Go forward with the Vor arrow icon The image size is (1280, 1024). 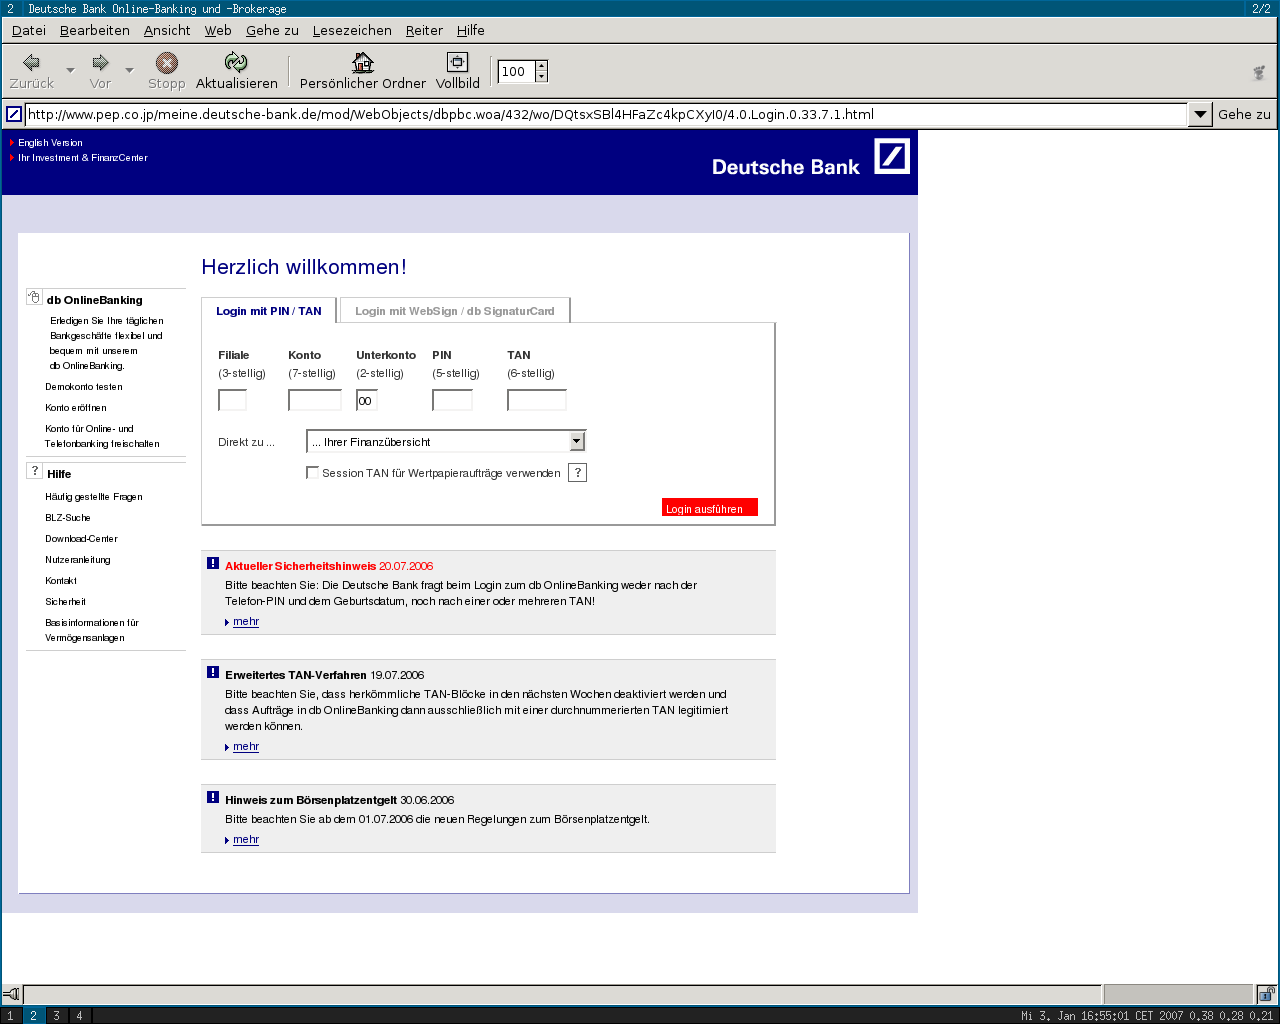[100, 62]
